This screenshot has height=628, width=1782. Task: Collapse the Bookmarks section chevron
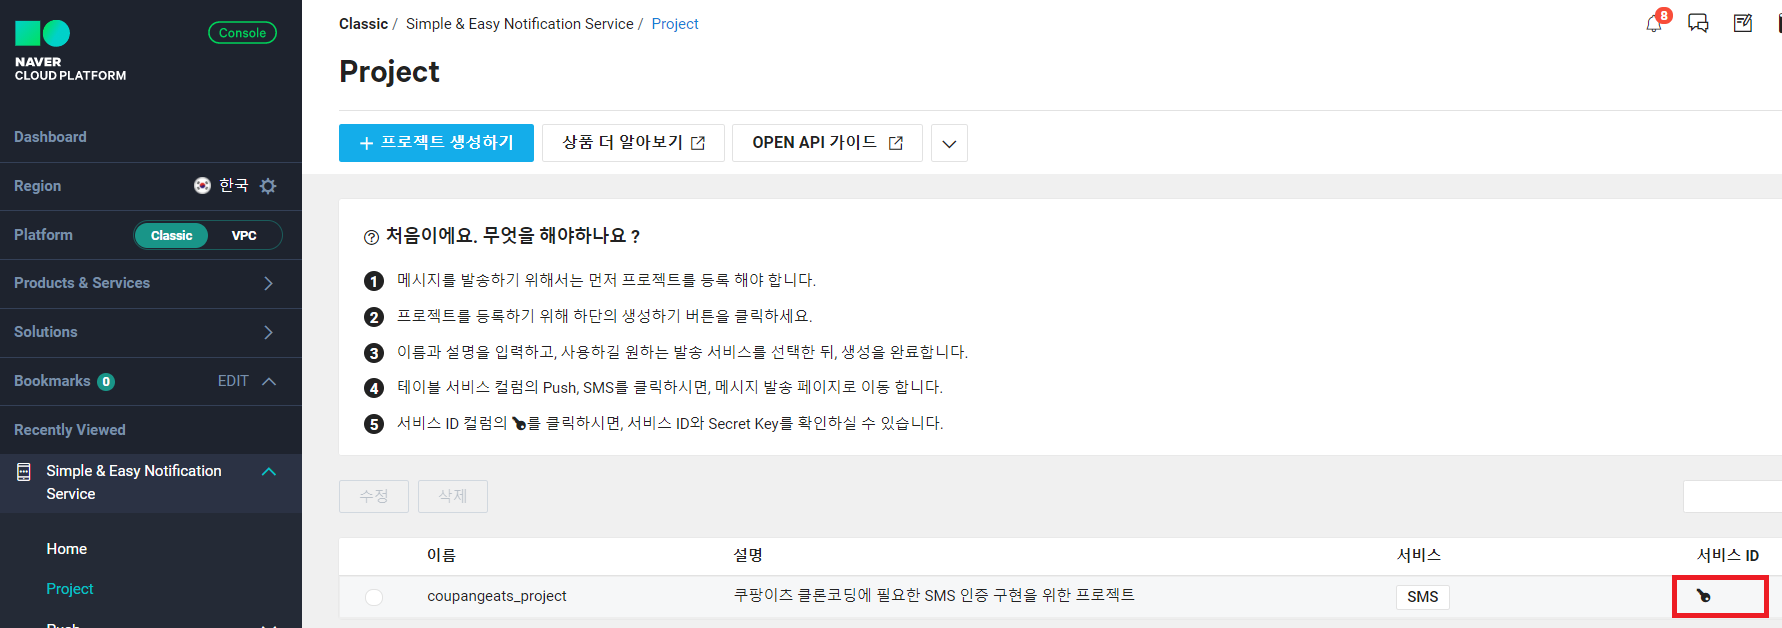point(268,381)
